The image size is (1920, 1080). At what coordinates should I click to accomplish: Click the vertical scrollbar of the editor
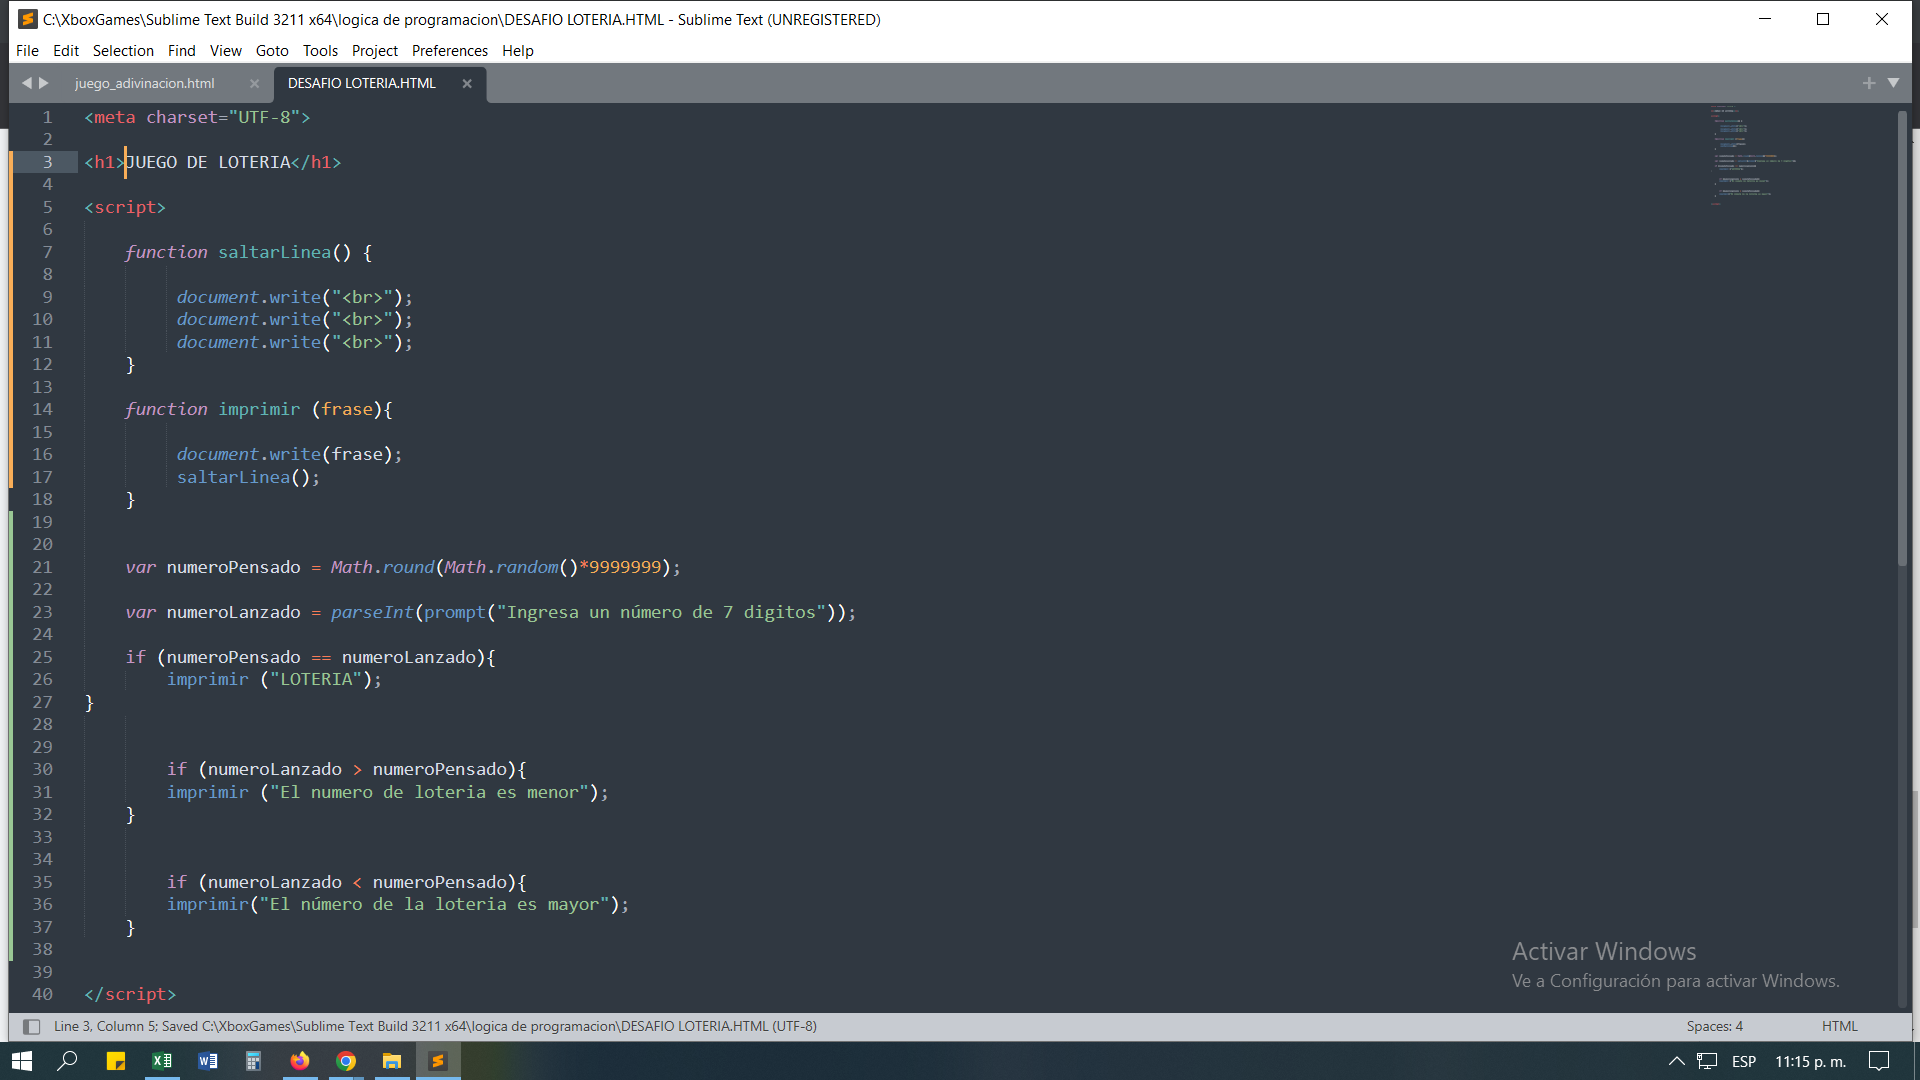click(1902, 338)
